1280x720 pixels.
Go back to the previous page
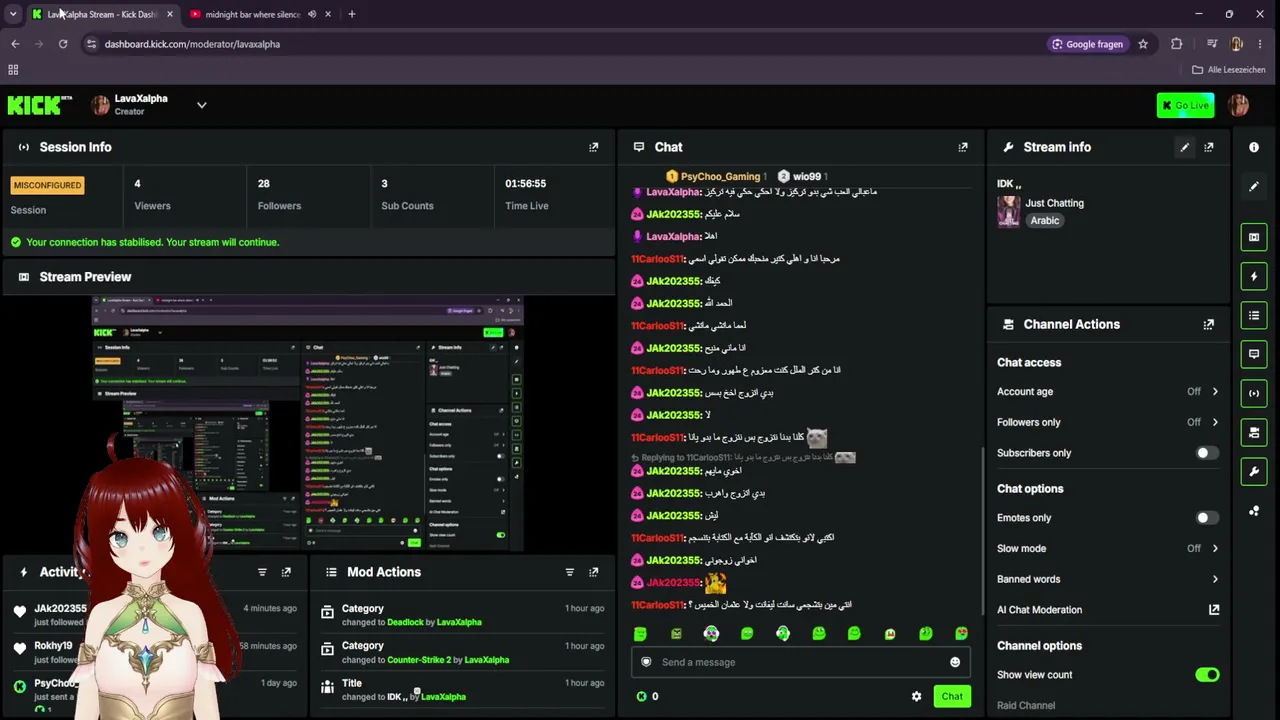[x=15, y=44]
